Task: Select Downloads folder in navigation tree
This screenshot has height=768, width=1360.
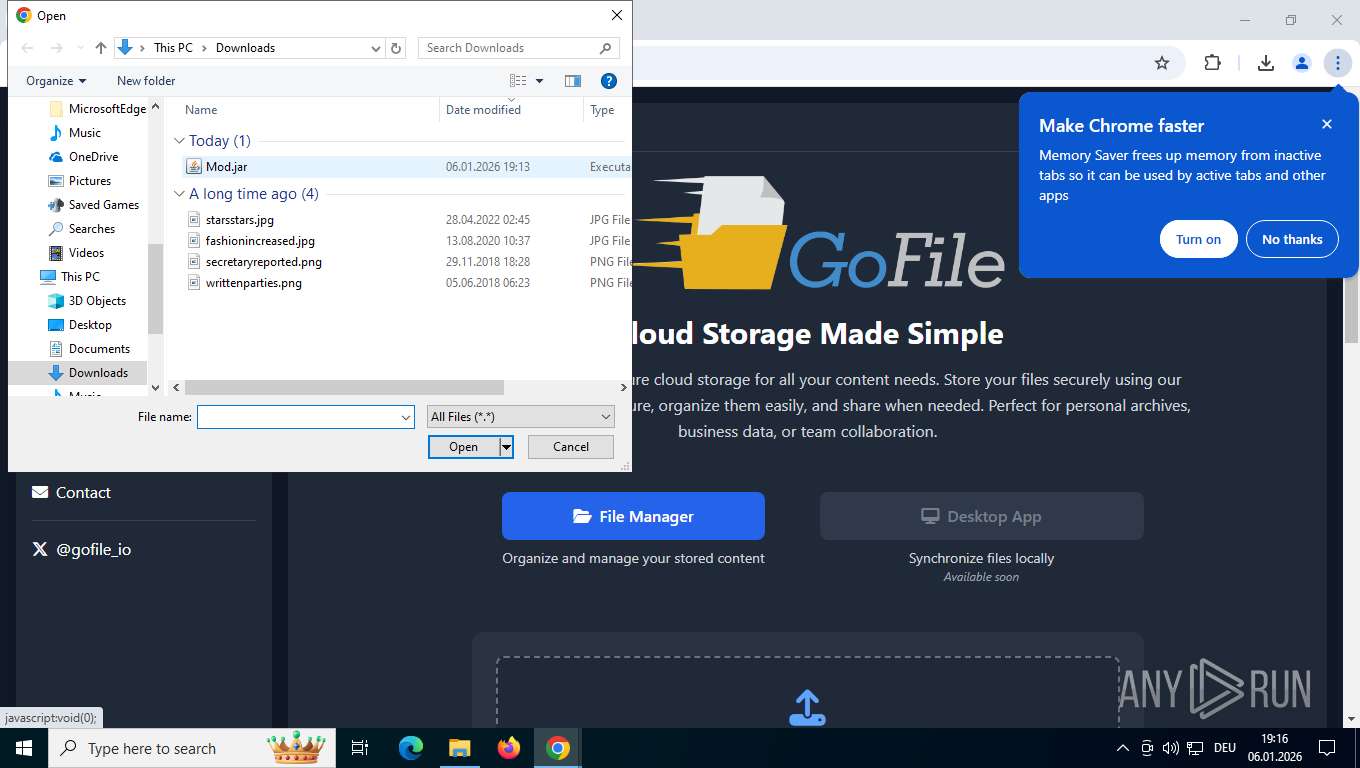Action: click(98, 373)
